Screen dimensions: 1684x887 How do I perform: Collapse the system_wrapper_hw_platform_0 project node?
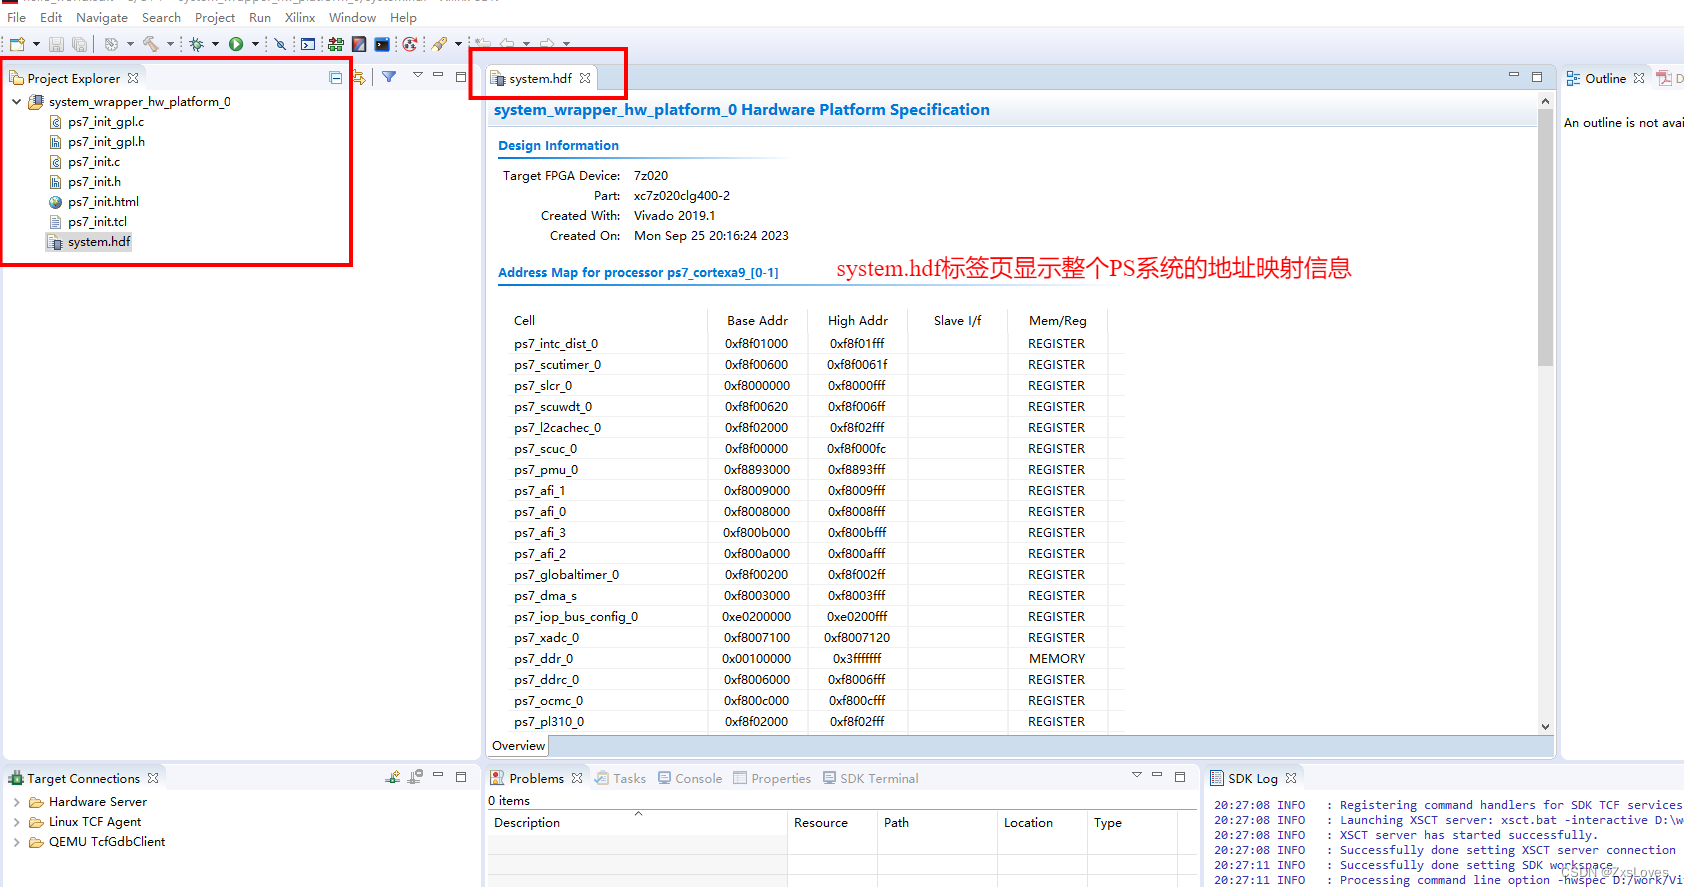(x=17, y=102)
